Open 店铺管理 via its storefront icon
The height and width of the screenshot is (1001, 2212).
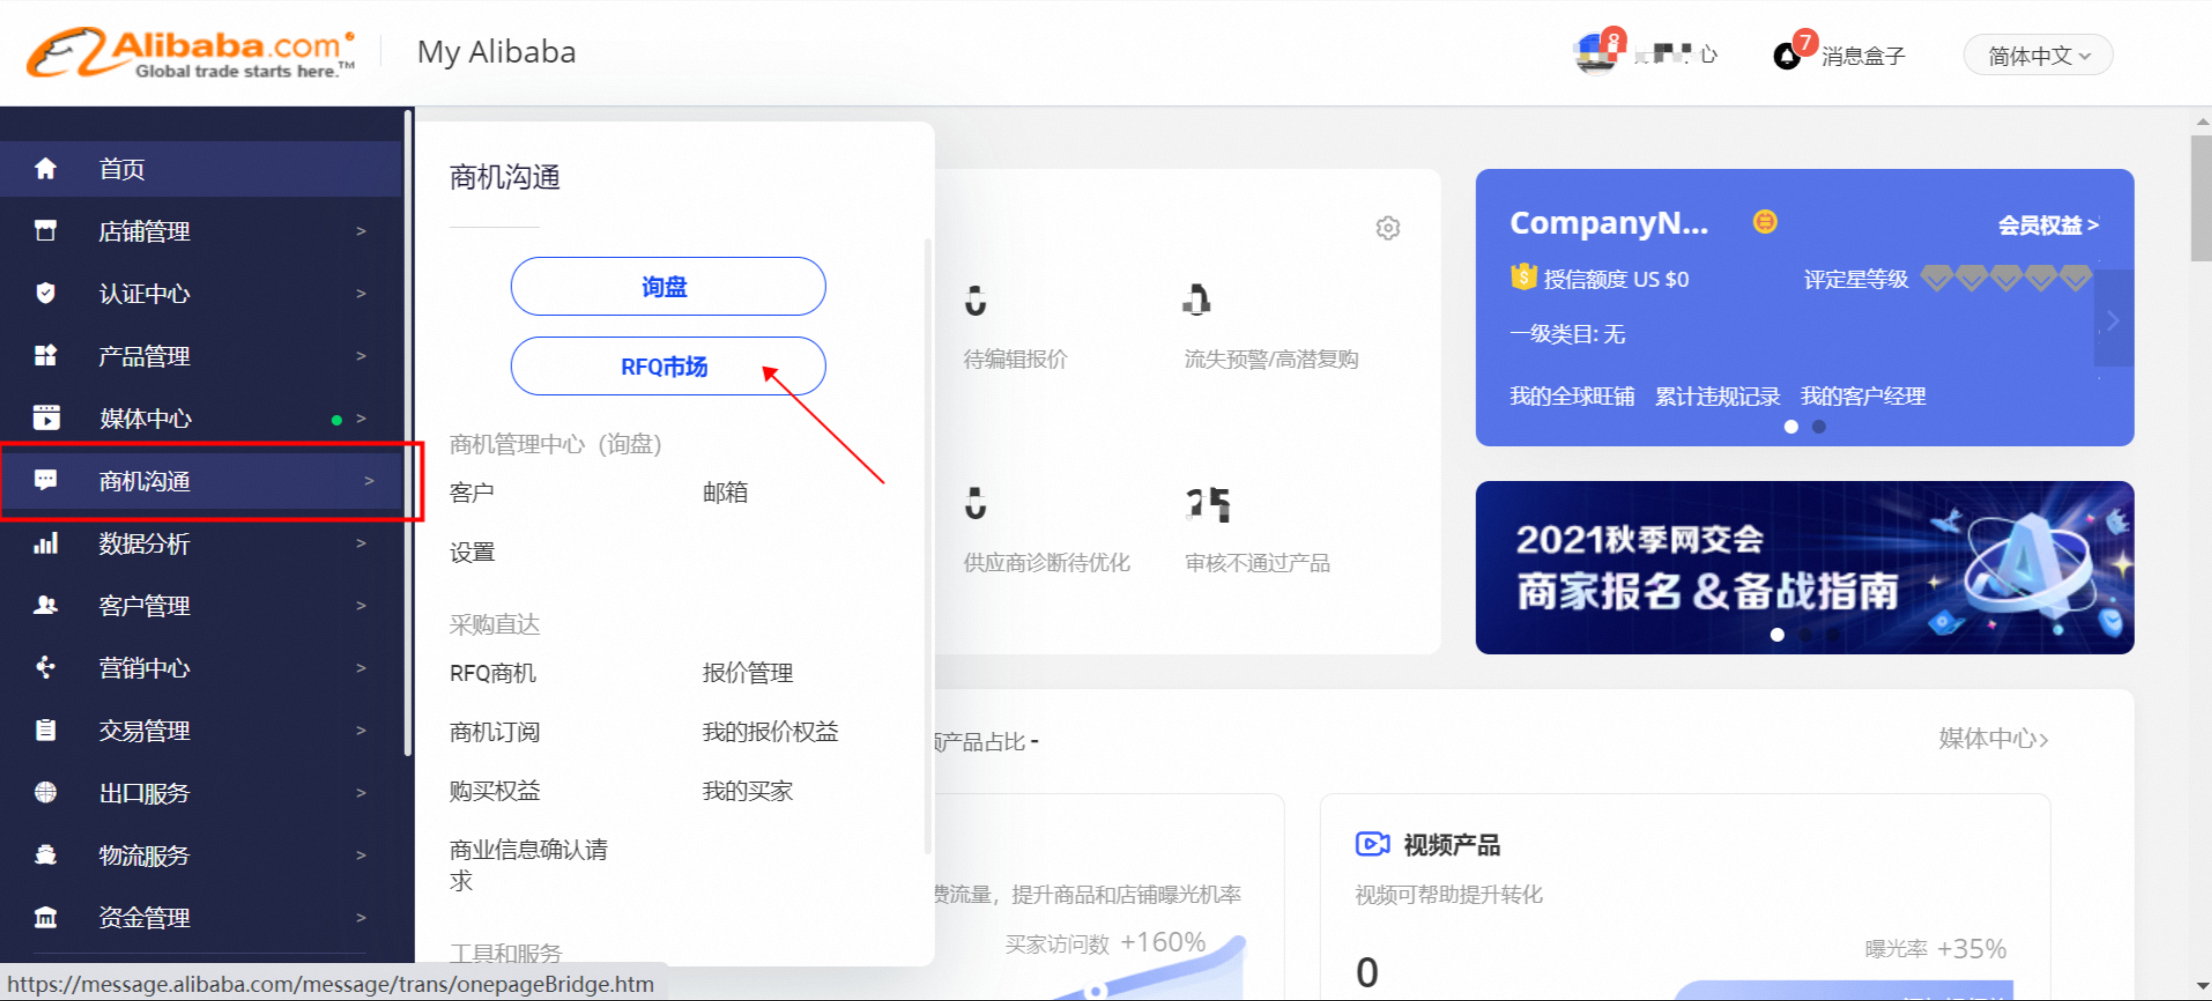click(x=46, y=230)
